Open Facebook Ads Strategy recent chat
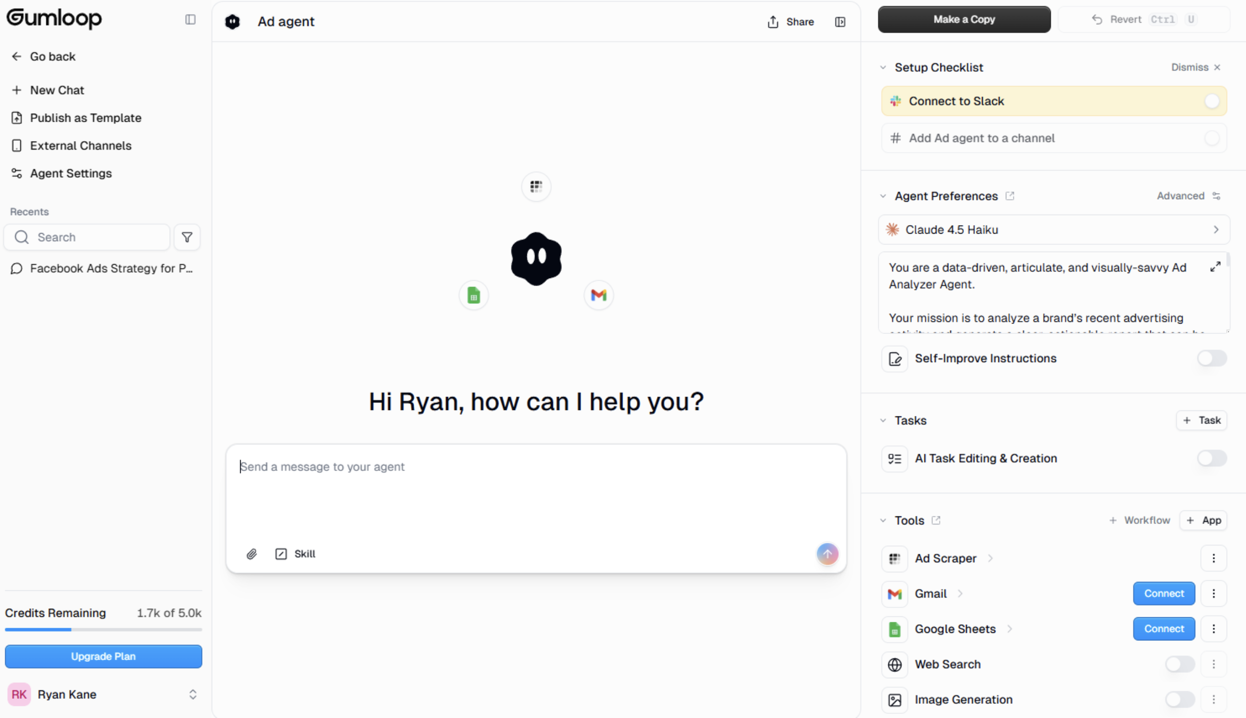 tap(103, 268)
